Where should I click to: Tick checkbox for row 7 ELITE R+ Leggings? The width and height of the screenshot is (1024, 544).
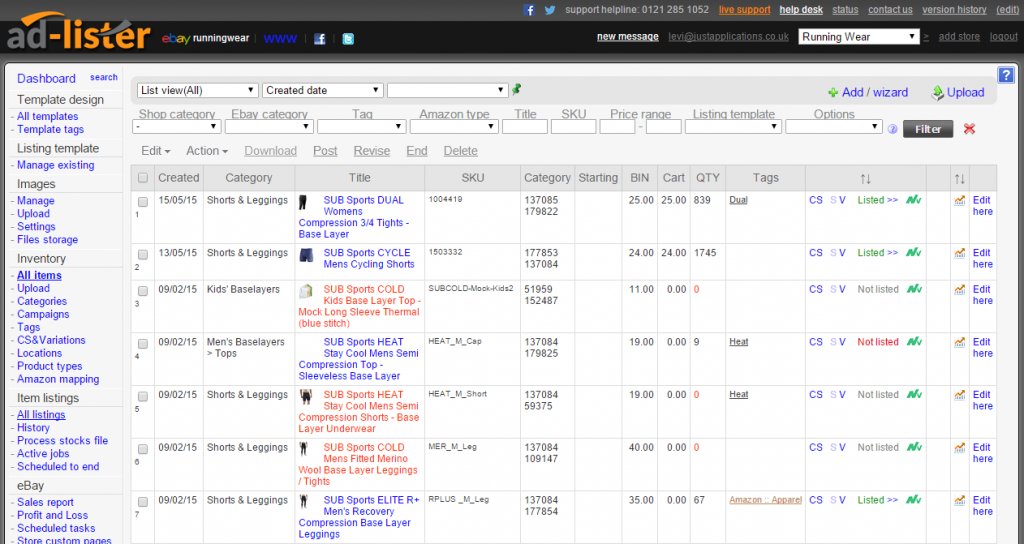(x=143, y=502)
